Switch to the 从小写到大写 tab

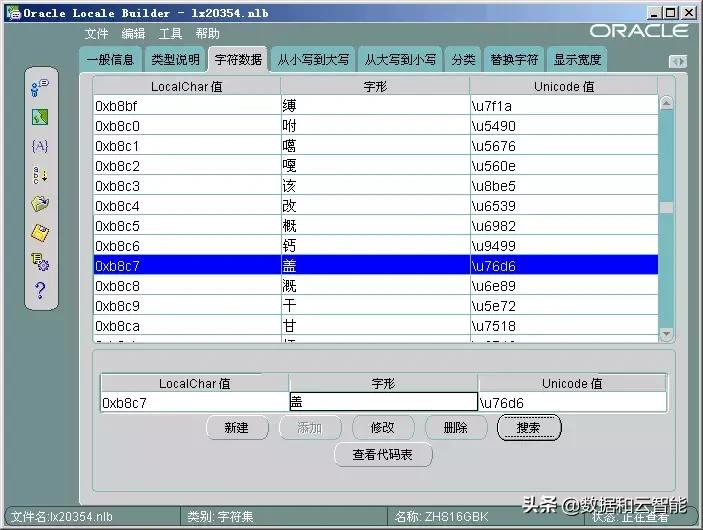[x=313, y=59]
